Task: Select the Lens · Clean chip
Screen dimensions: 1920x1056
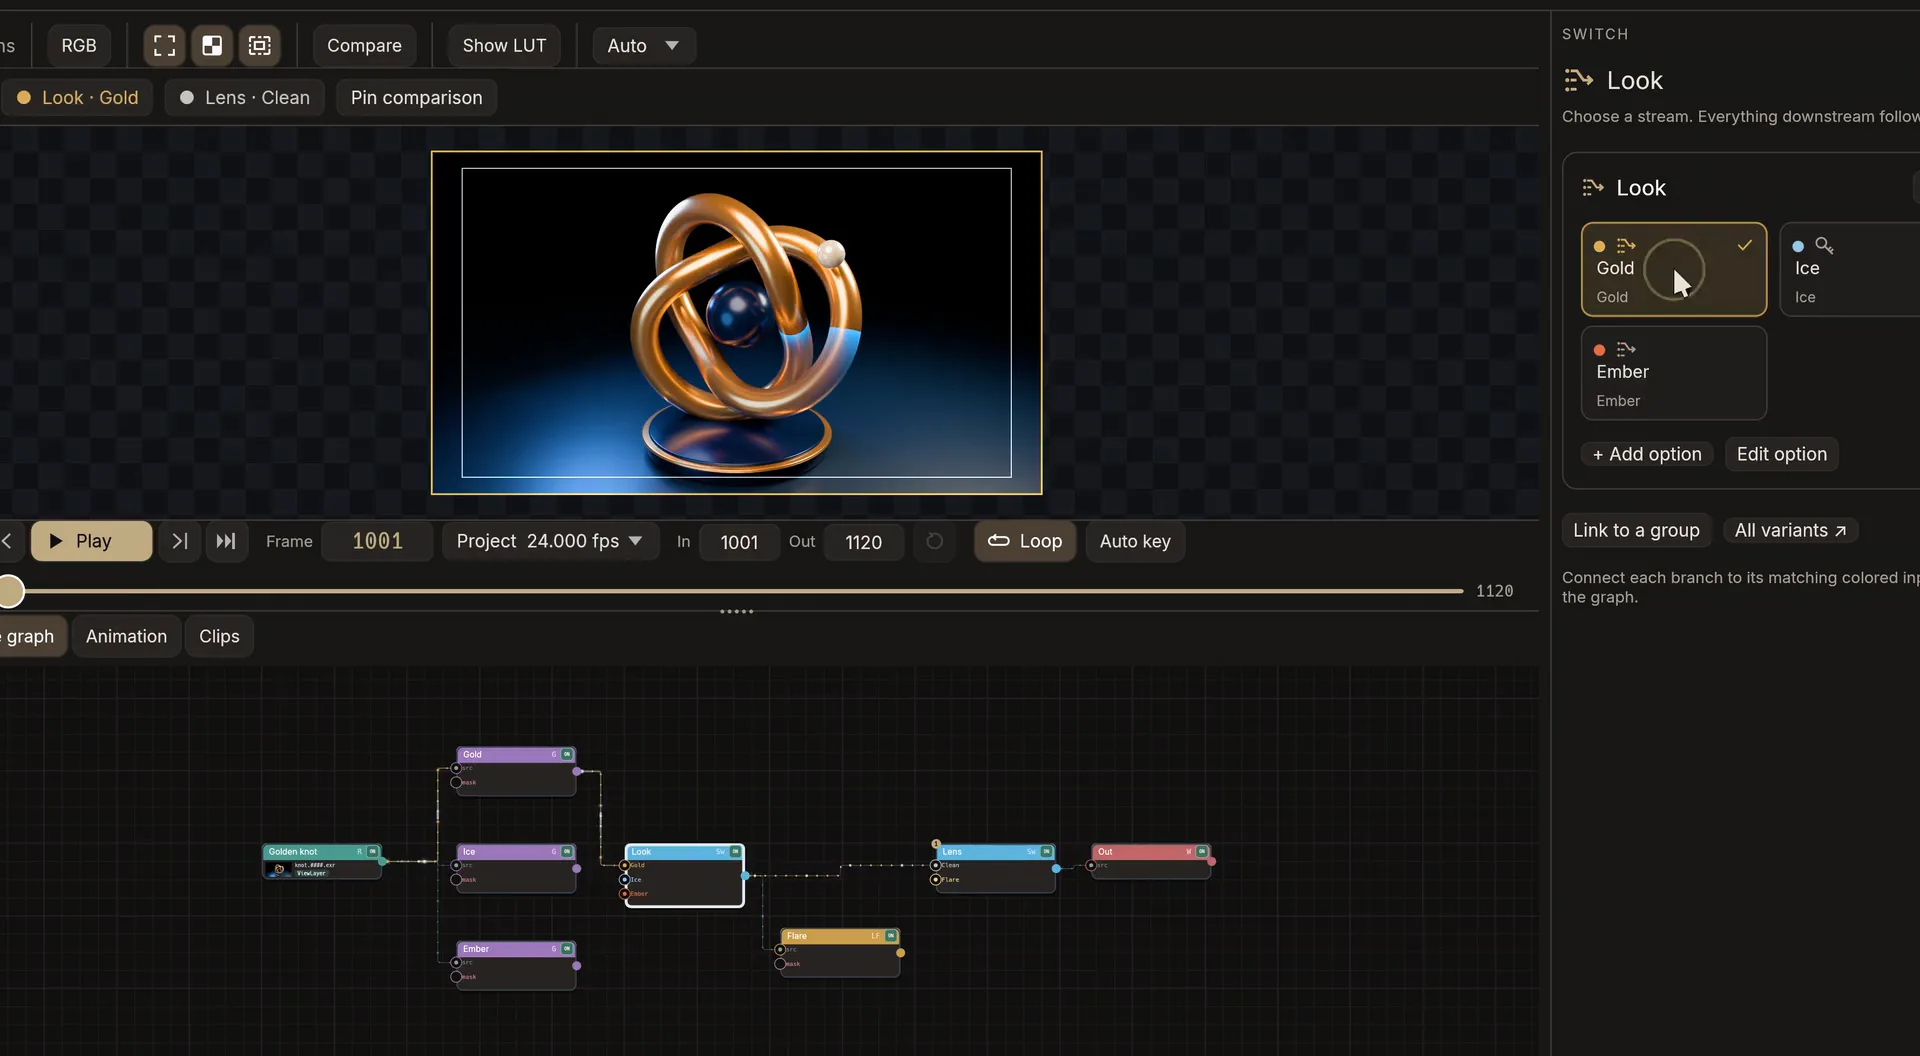Action: coord(244,97)
